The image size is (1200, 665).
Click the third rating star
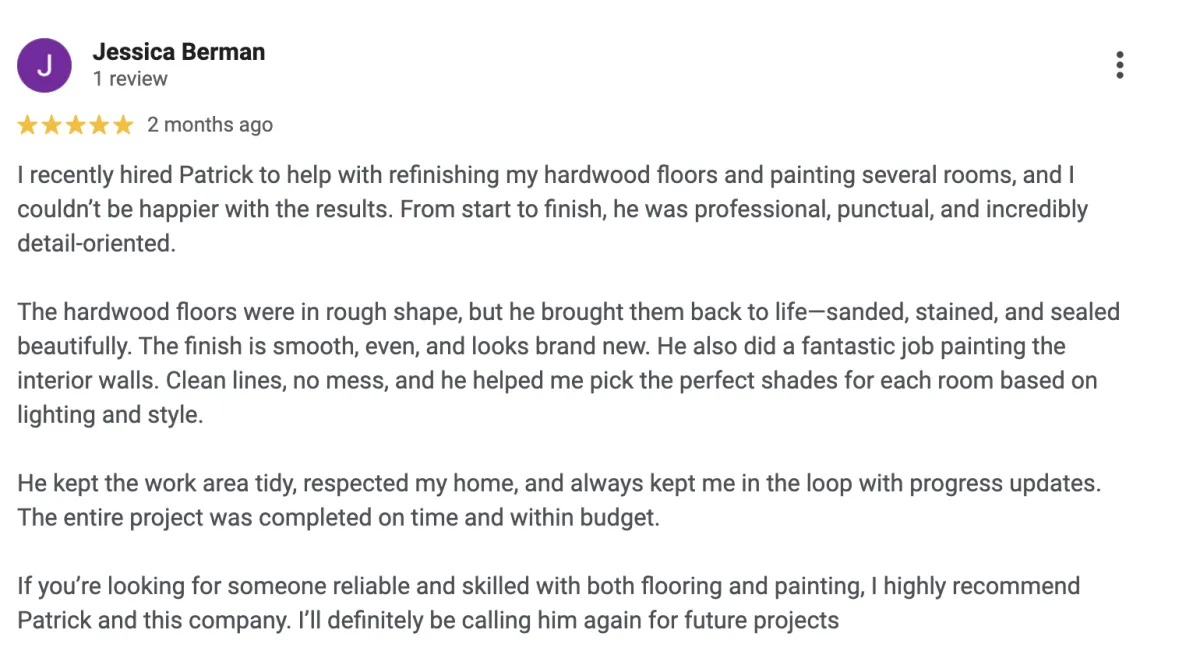tap(75, 125)
